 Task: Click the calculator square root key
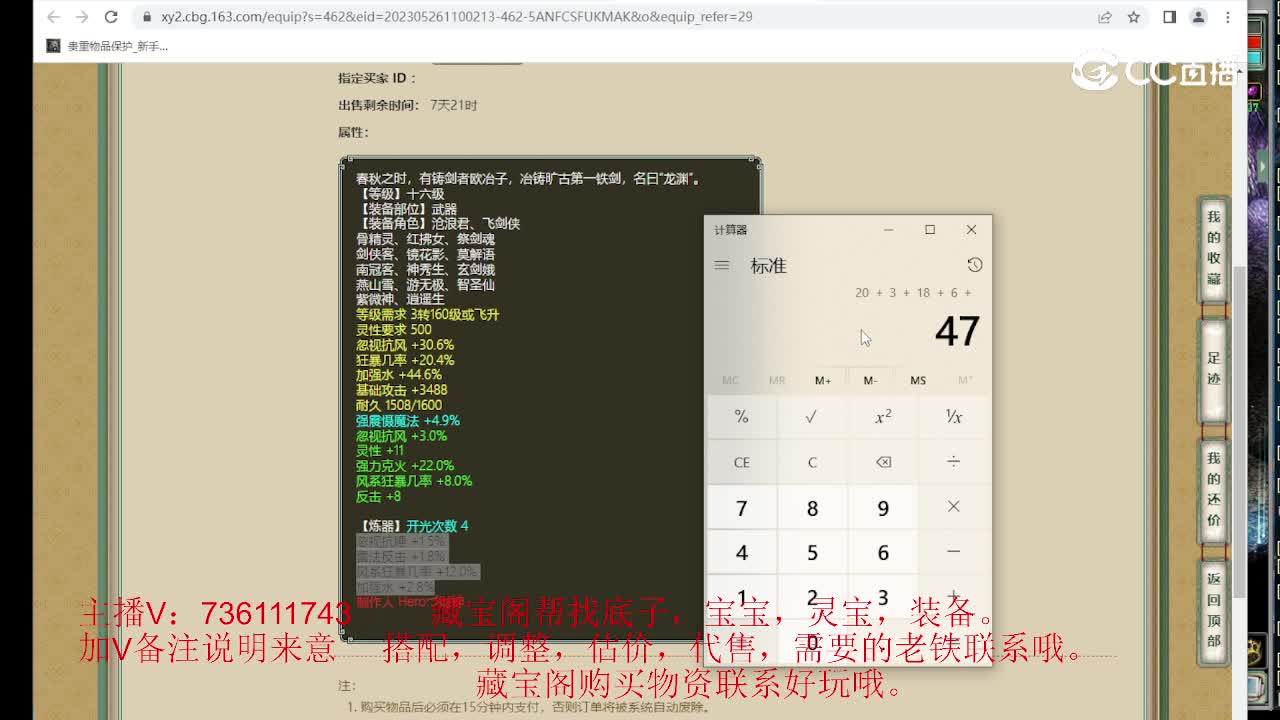click(812, 417)
